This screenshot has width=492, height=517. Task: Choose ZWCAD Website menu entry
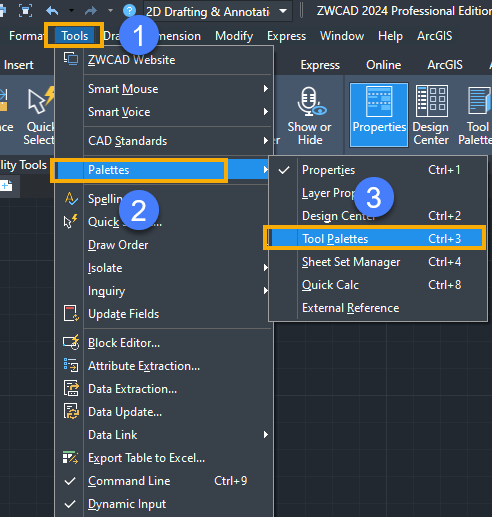(x=164, y=60)
